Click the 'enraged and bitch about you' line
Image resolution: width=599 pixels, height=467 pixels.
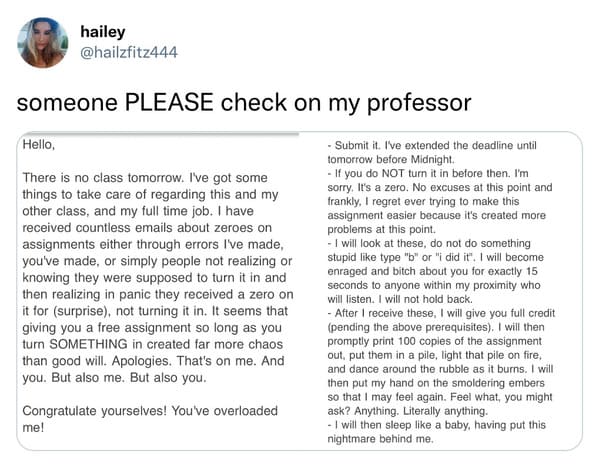point(432,271)
